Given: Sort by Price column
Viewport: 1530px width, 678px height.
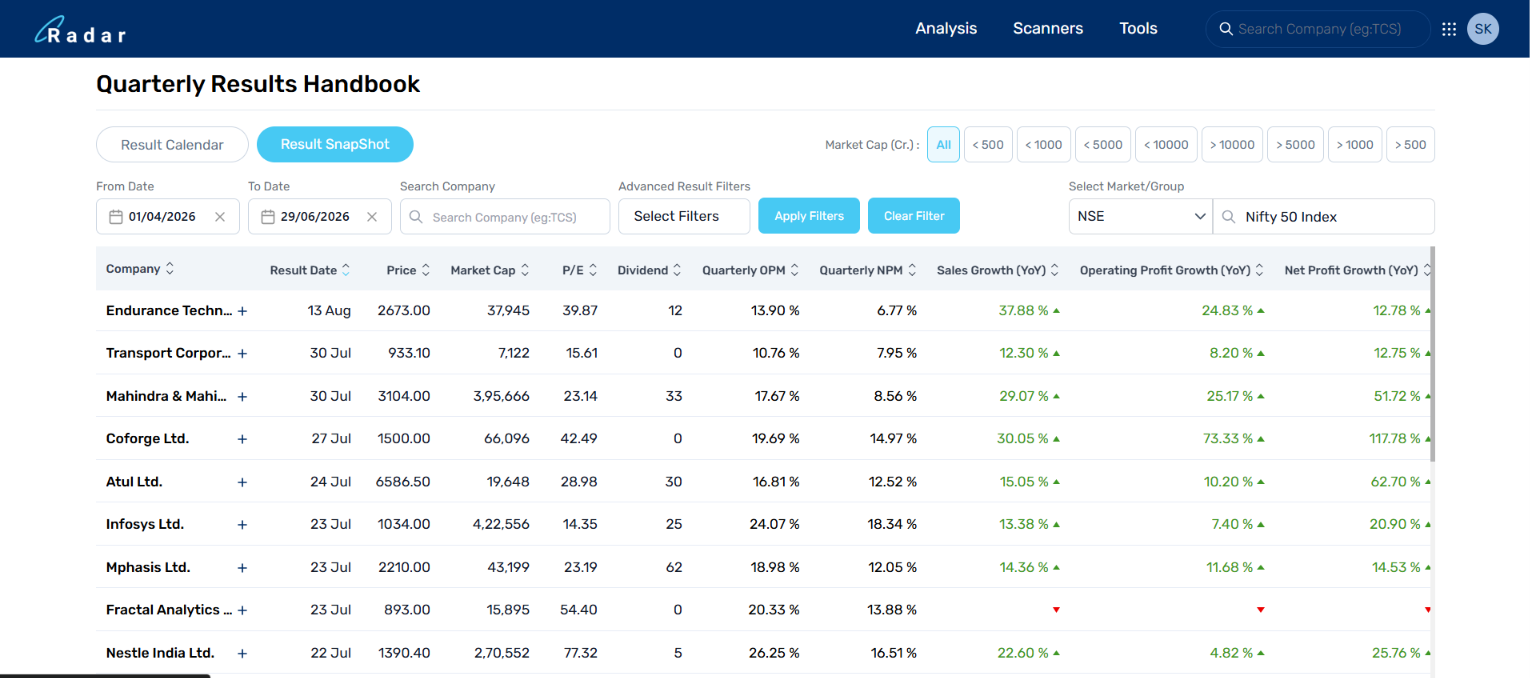Looking at the screenshot, I should [x=426, y=270].
